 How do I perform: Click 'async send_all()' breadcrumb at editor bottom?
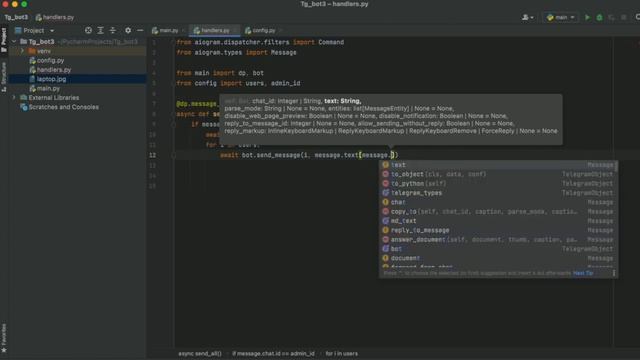pos(200,353)
